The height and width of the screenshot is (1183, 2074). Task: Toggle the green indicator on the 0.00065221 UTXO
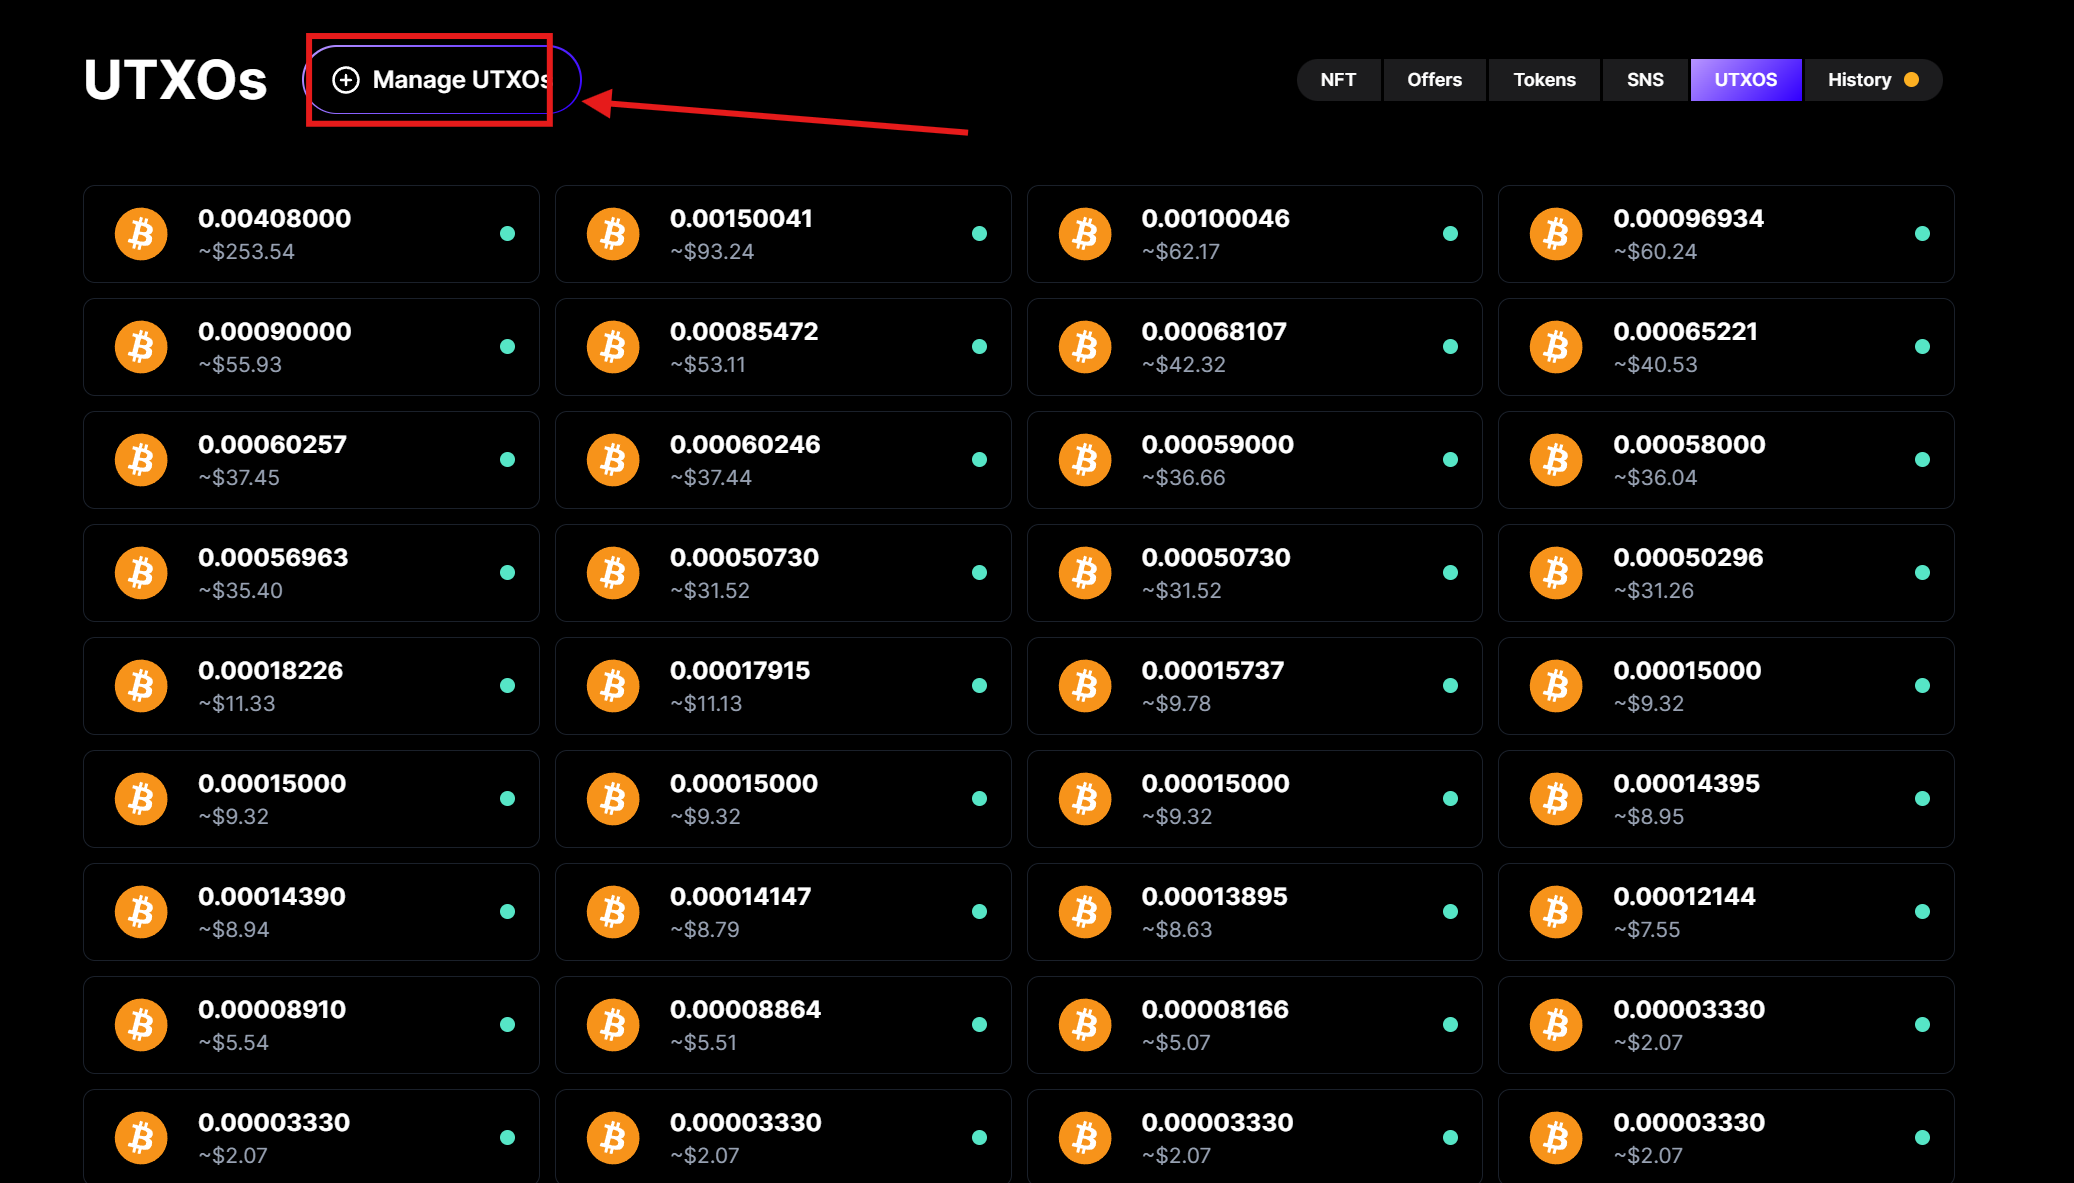(1923, 346)
